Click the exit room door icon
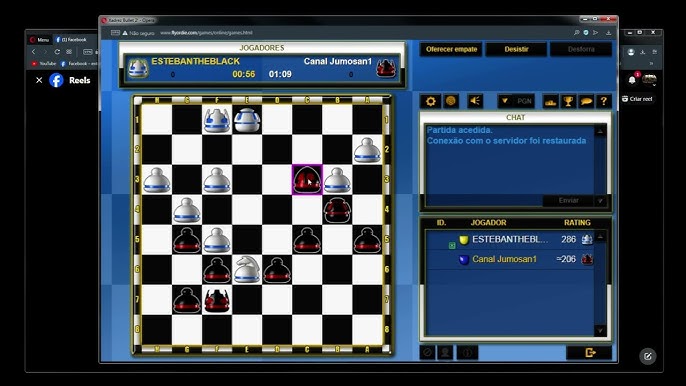Viewport: 686px width, 386px height. 589,352
